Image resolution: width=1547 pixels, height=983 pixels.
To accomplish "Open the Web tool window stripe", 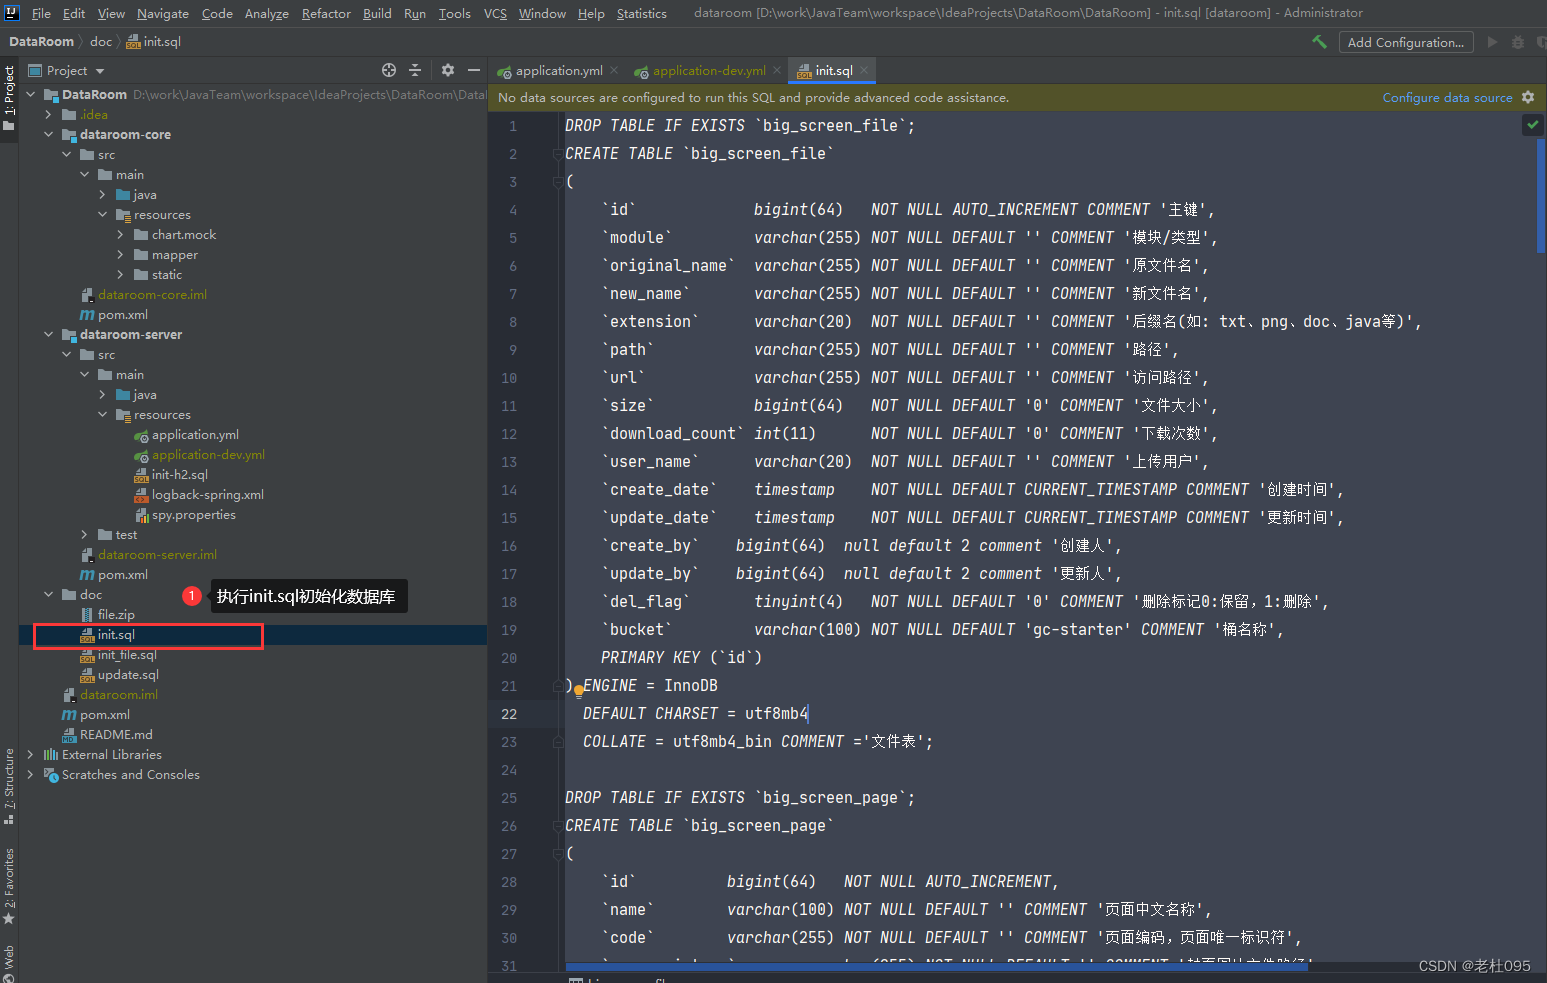I will pyautogui.click(x=9, y=962).
